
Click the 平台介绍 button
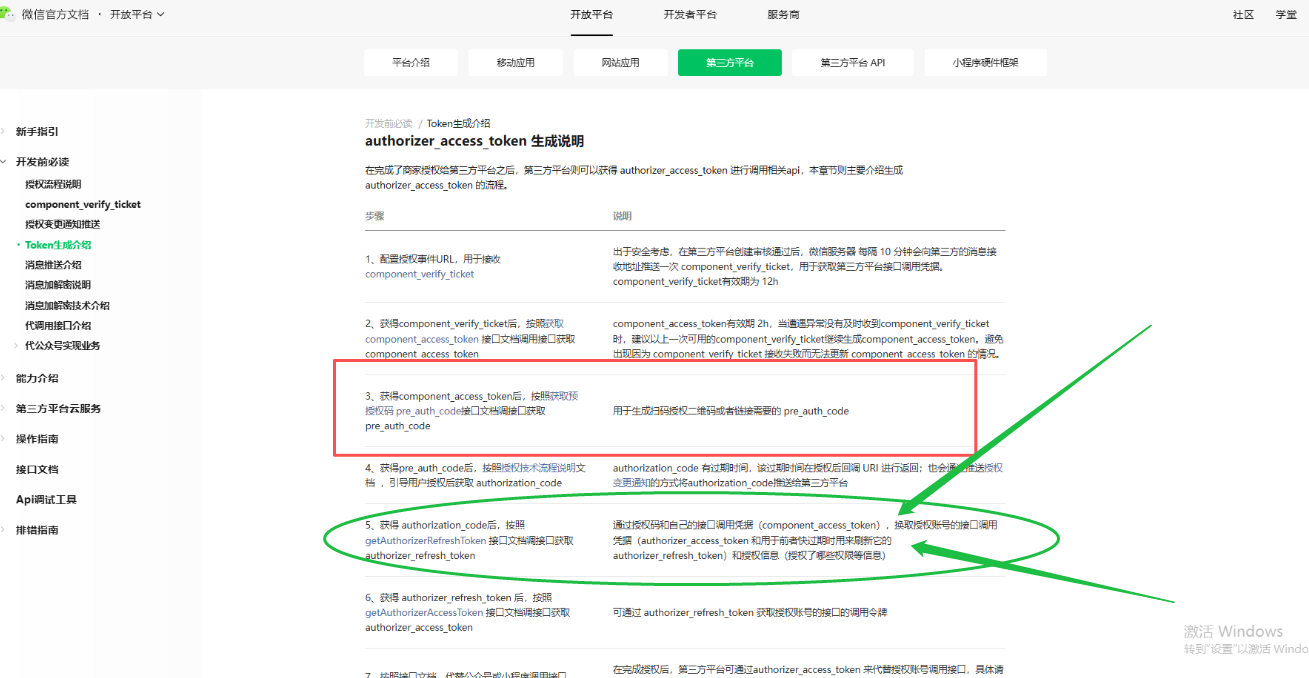pyautogui.click(x=411, y=62)
